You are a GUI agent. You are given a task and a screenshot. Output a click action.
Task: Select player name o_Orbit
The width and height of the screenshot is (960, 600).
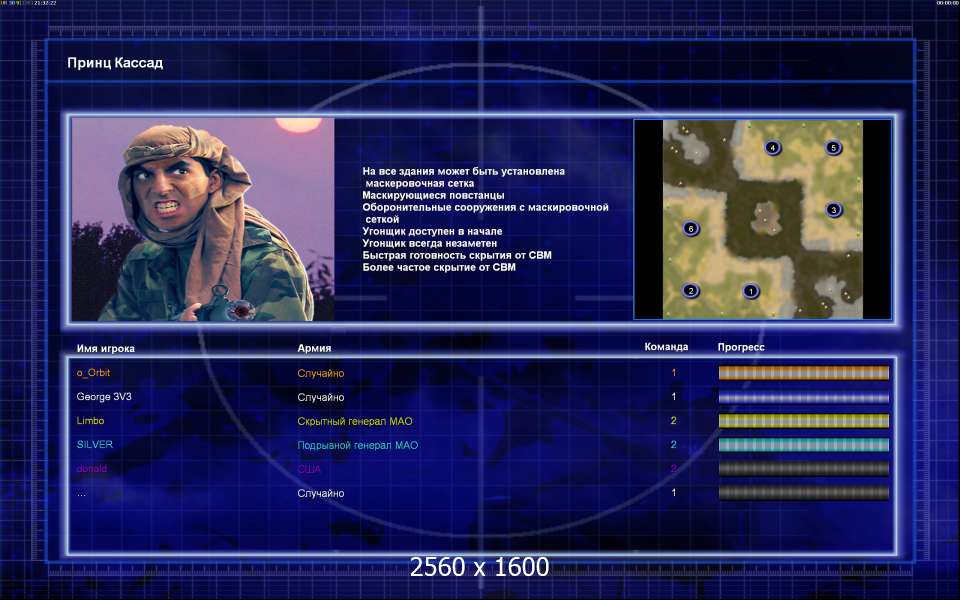coord(93,373)
